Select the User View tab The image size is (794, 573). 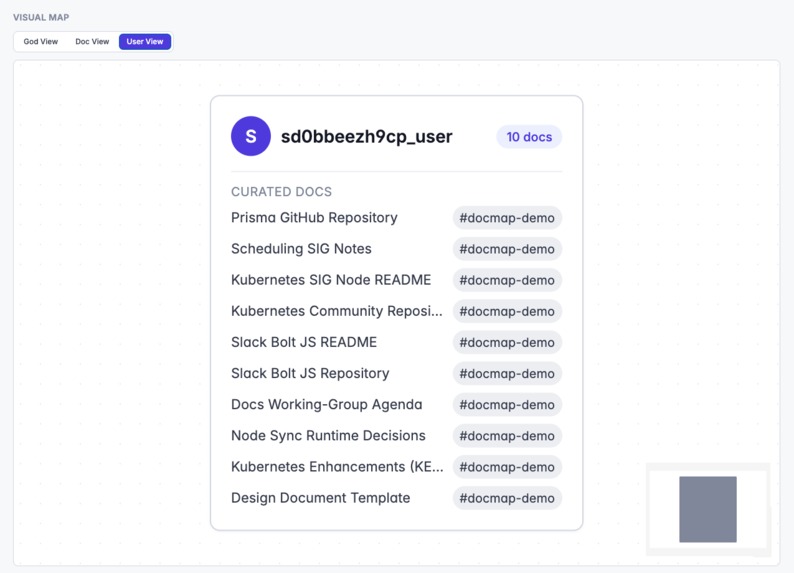[x=145, y=42]
